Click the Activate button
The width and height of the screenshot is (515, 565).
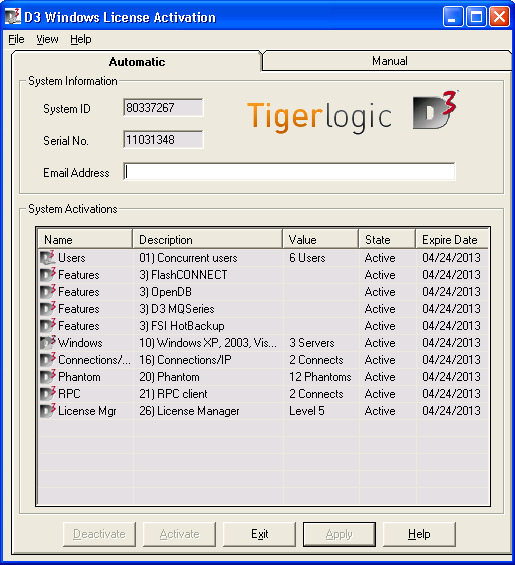pos(179,534)
